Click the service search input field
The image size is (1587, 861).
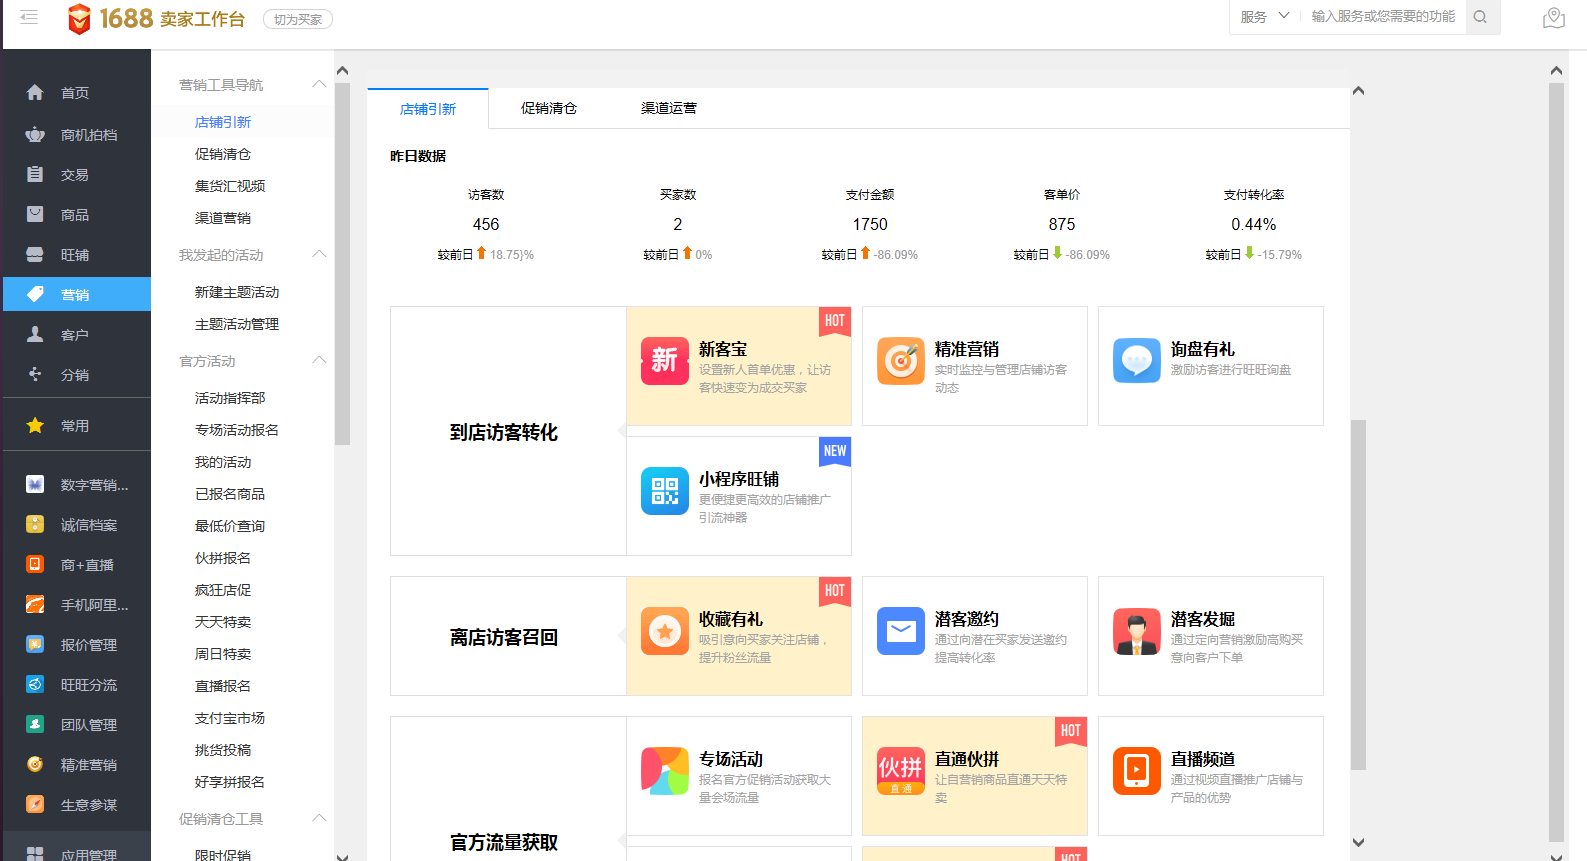click(1384, 17)
